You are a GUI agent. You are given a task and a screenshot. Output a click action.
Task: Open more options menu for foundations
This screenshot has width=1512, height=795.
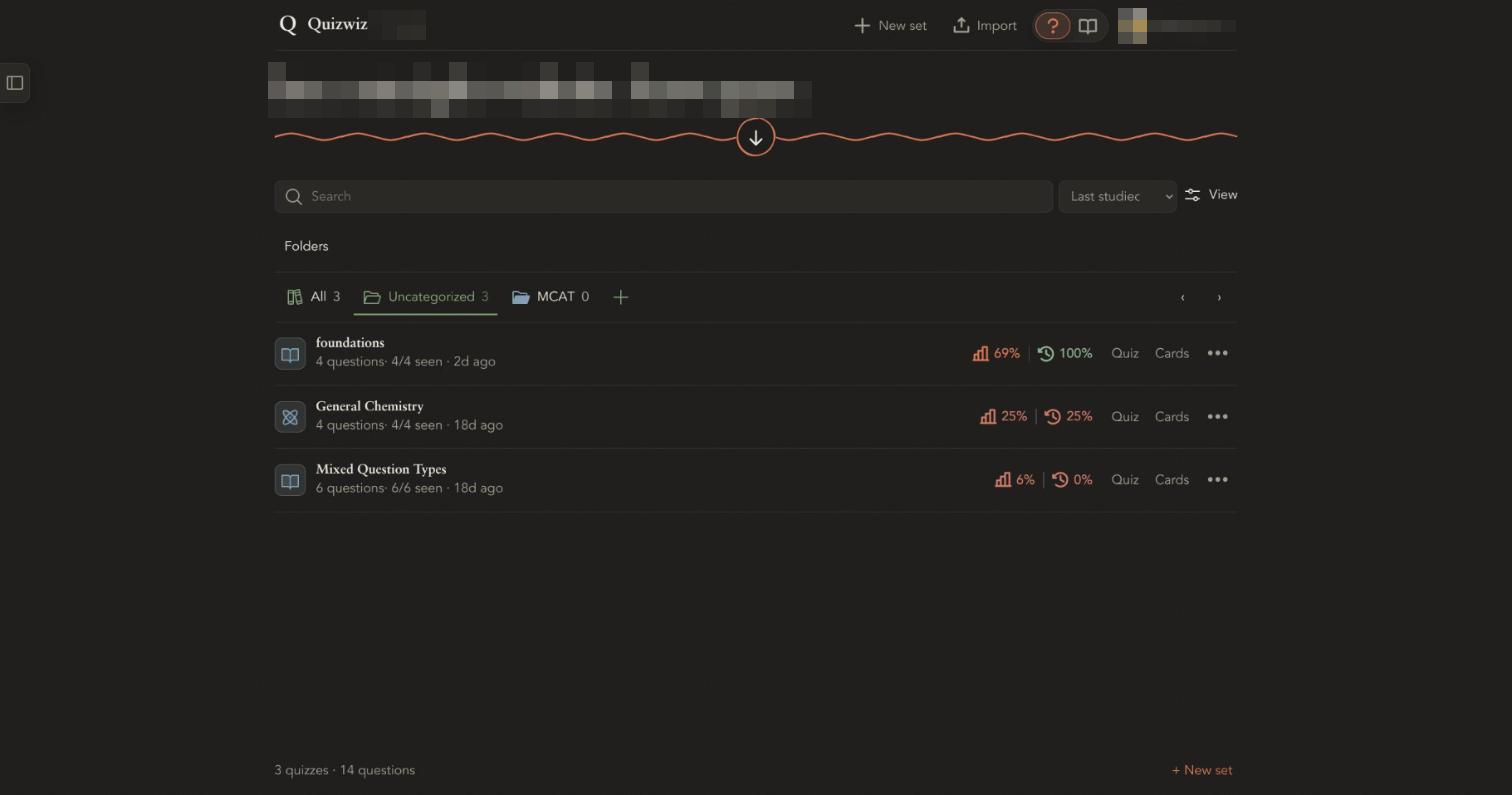pyautogui.click(x=1217, y=353)
